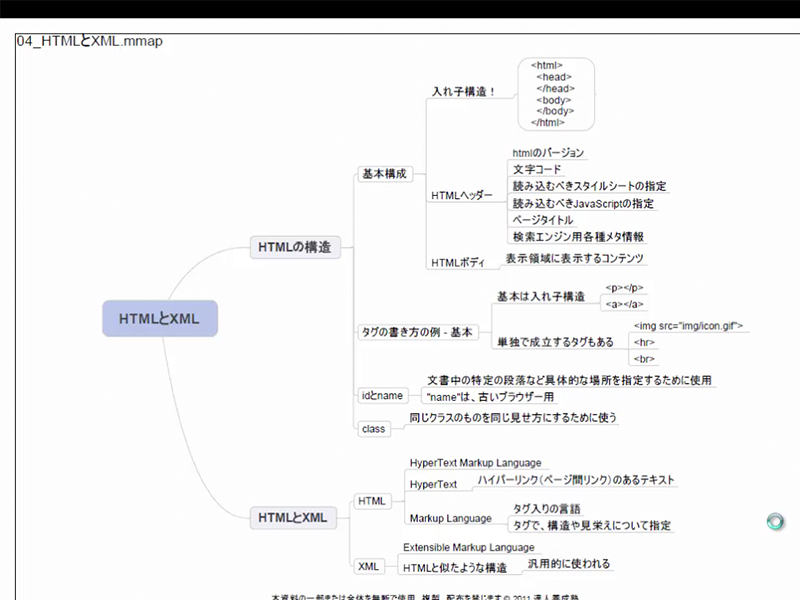Select the img src tag example
The height and width of the screenshot is (600, 800).
688,326
